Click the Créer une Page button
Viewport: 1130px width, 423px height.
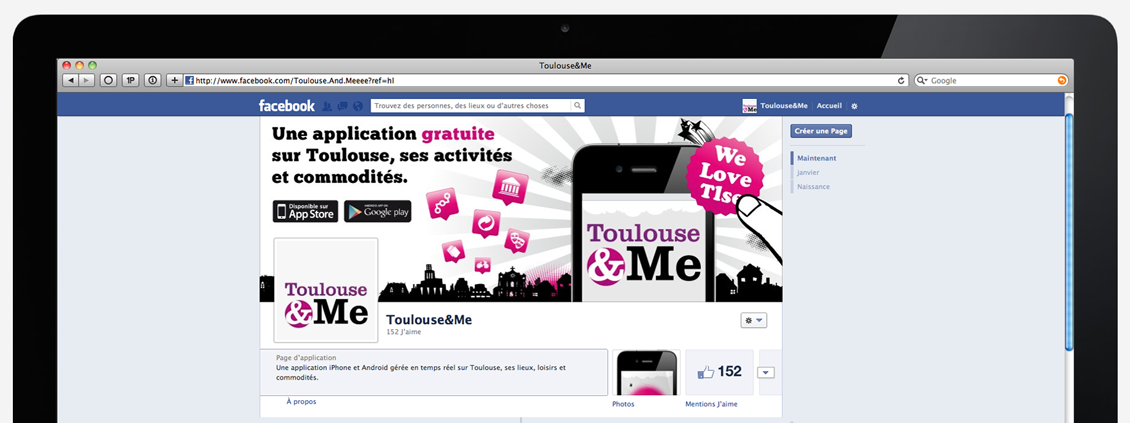coord(821,131)
